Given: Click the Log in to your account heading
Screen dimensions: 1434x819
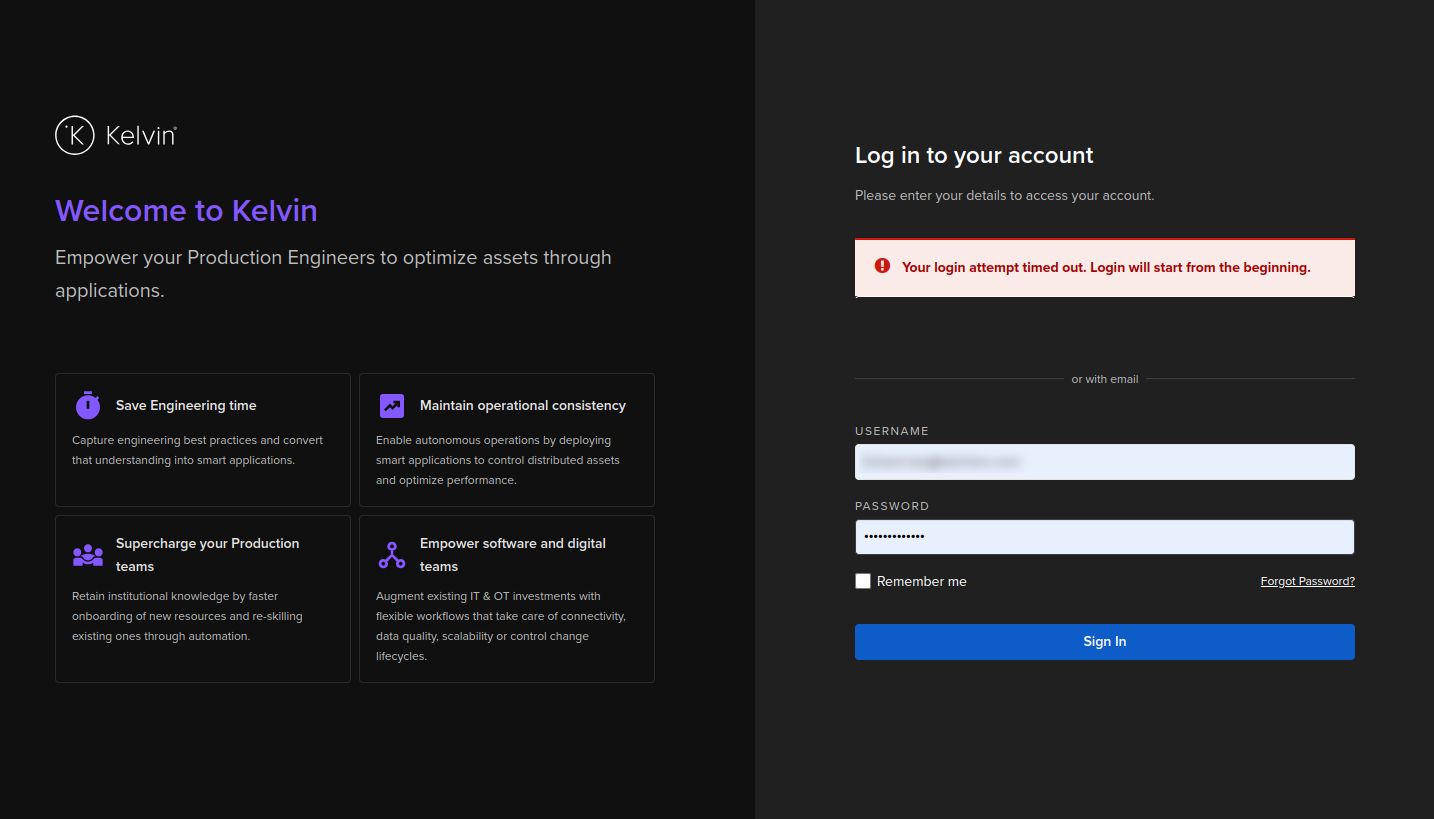Looking at the screenshot, I should (x=974, y=155).
